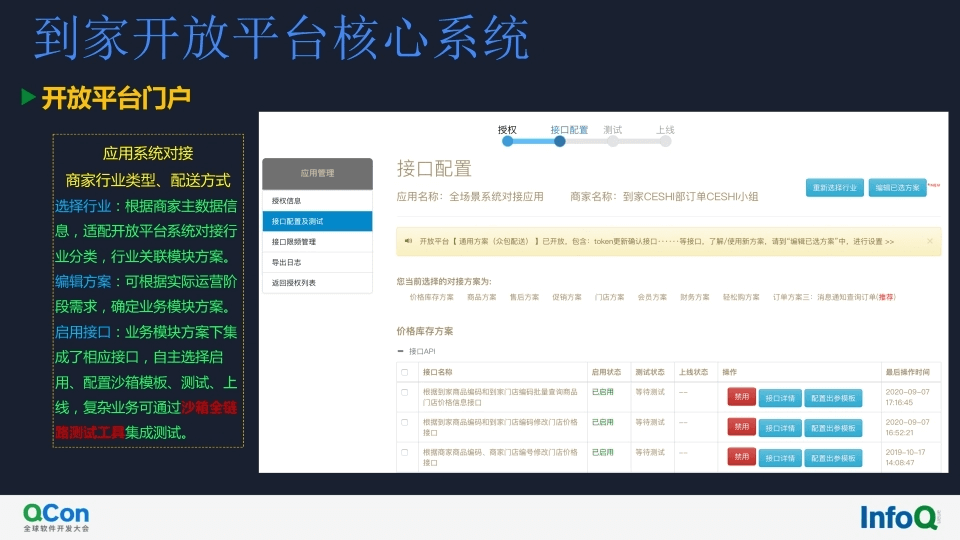Click the 应用管理 sidebar header
Image resolution: width=960 pixels, height=540 pixels.
(x=317, y=174)
